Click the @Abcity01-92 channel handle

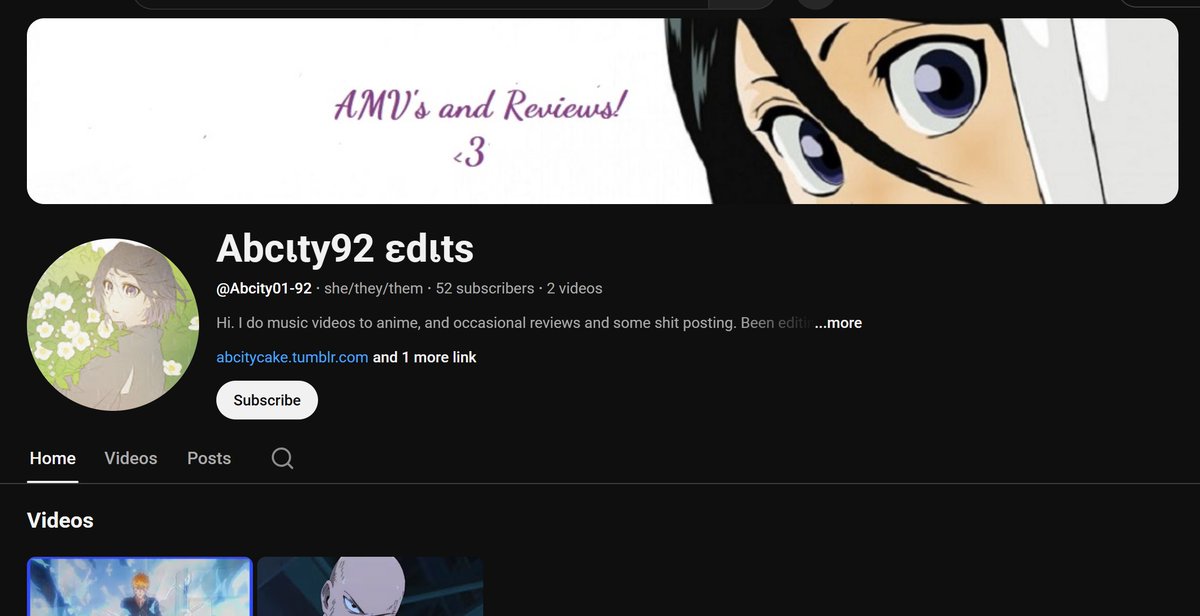[x=264, y=288]
